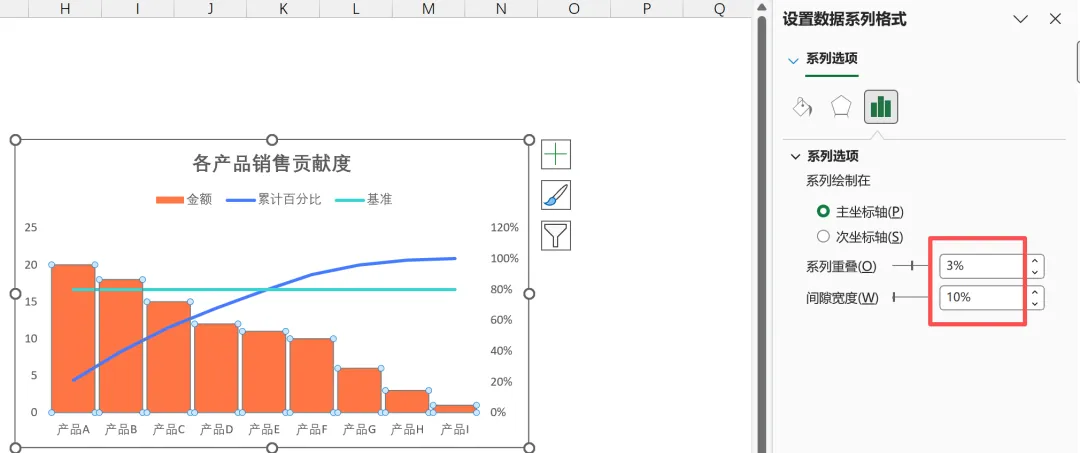1080x453 pixels.
Task: Click the 系列重叠 value field showing 3%
Action: (x=983, y=266)
